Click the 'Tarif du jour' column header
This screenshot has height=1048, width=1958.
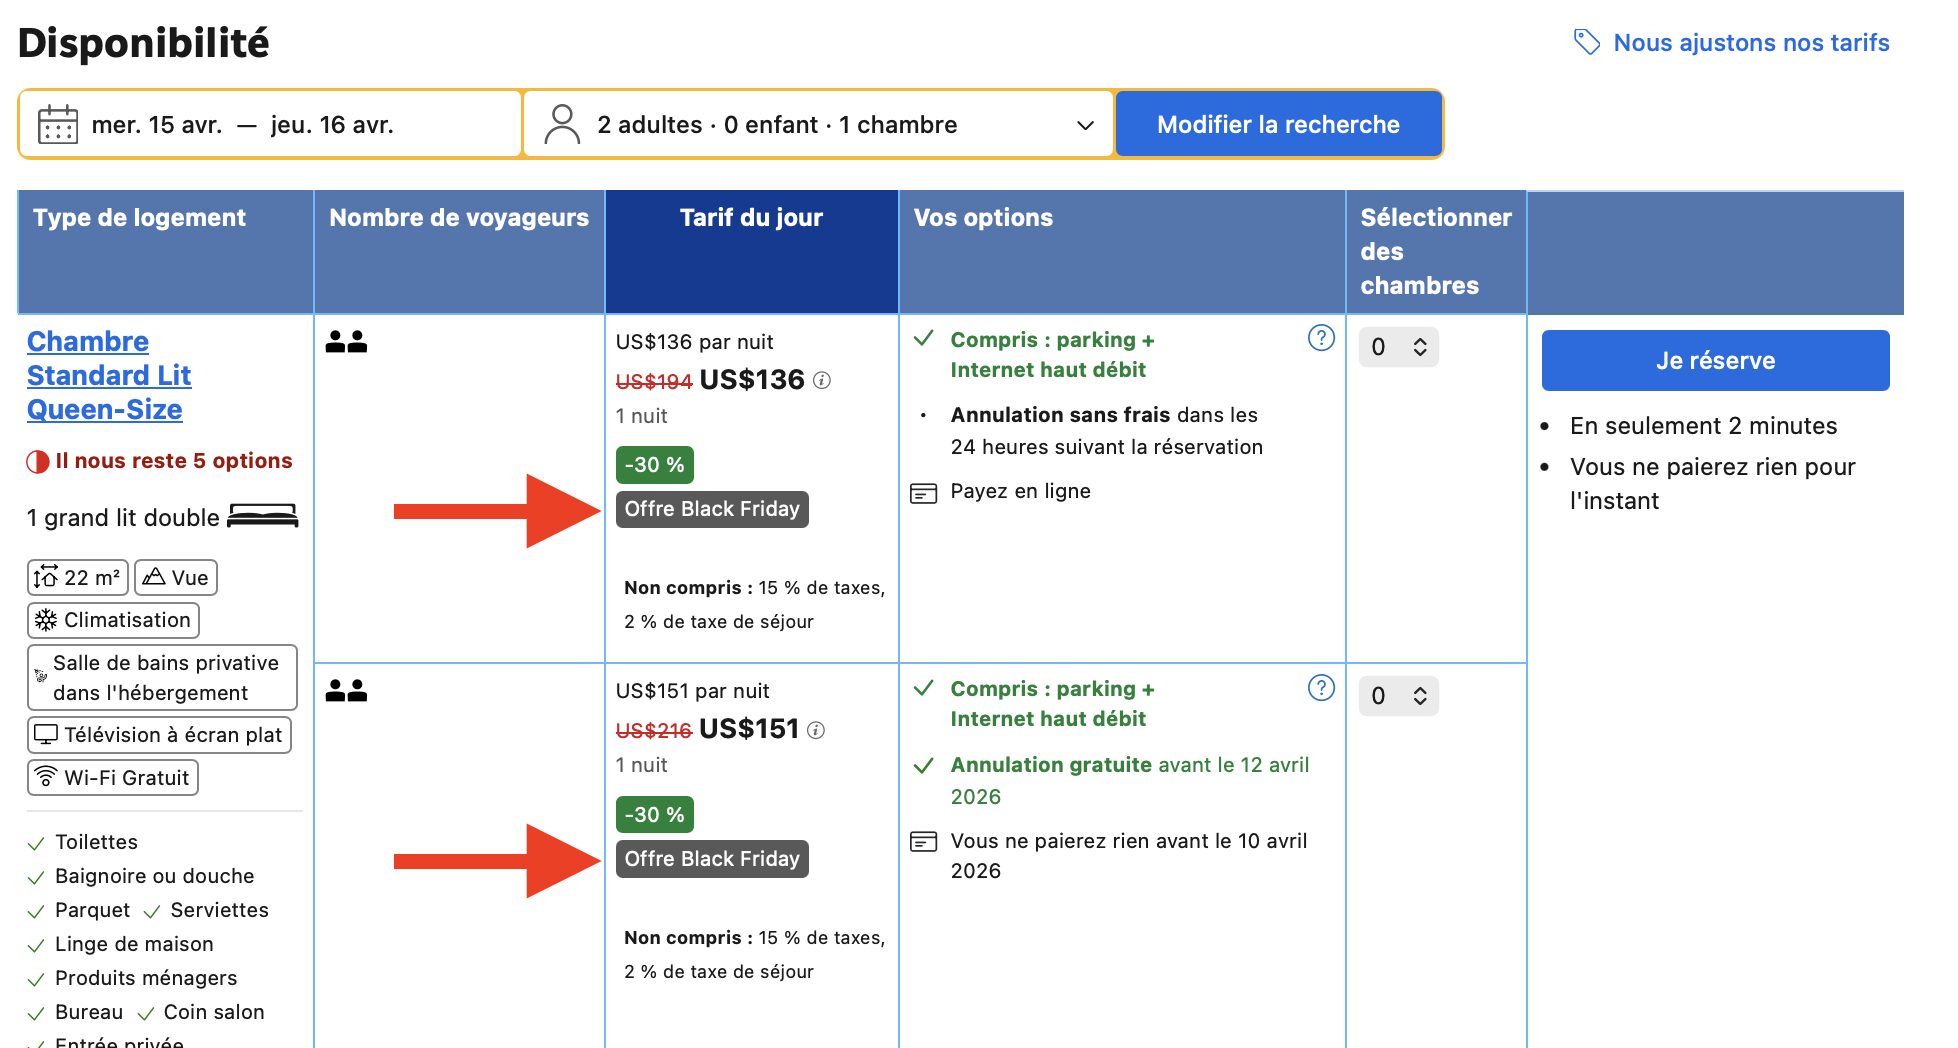tap(751, 218)
